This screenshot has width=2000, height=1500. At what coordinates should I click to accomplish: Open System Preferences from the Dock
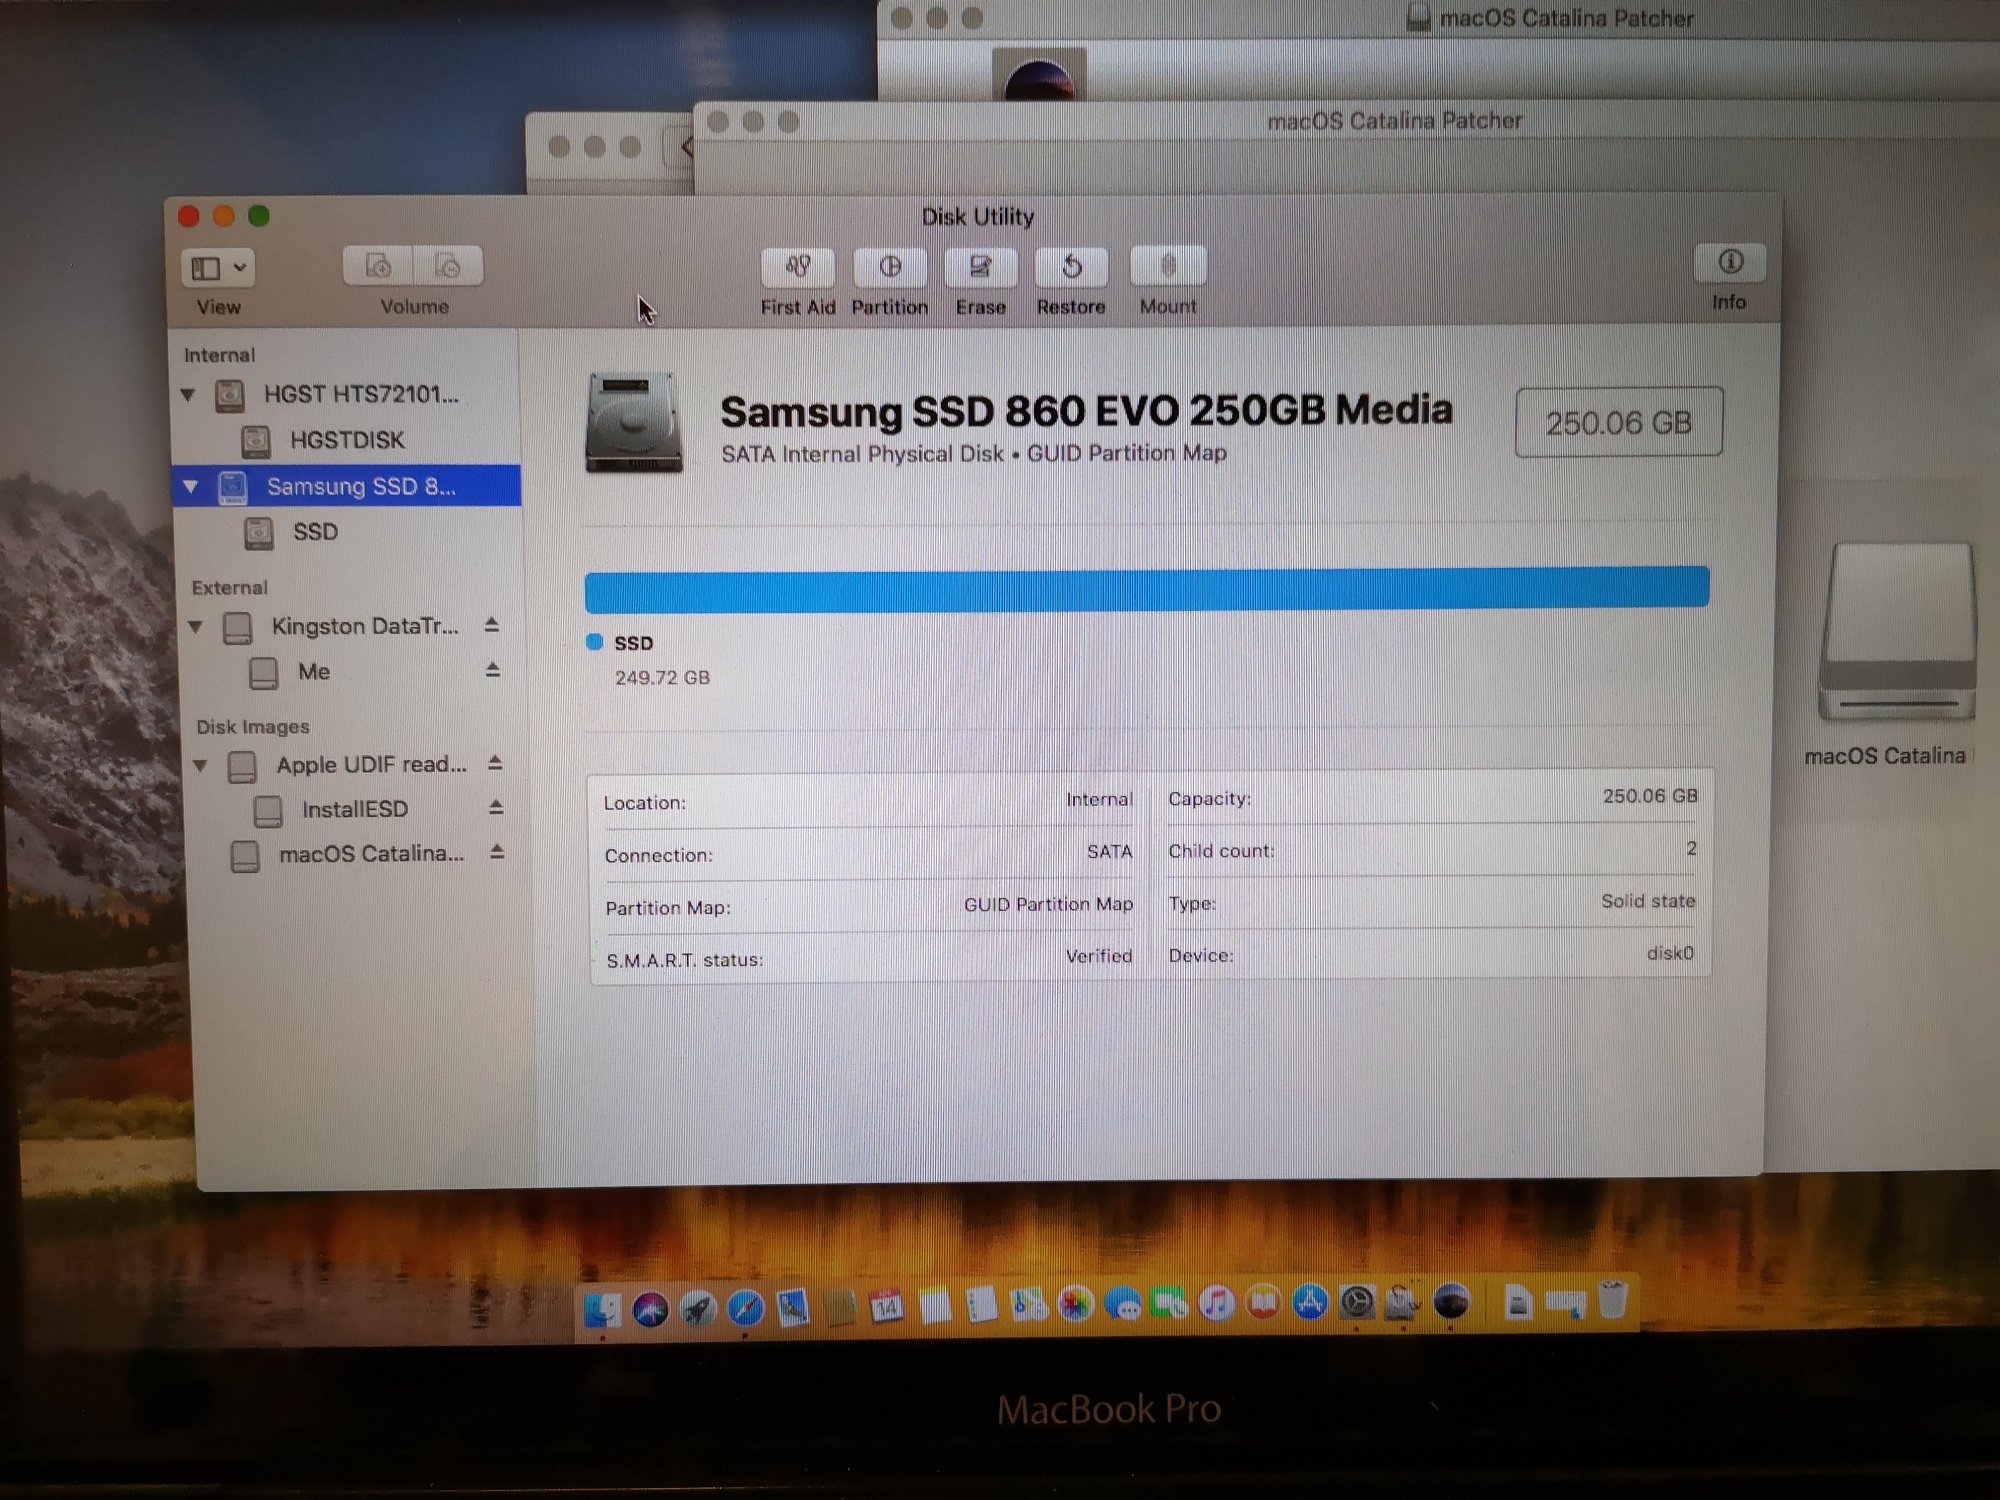click(x=1357, y=1303)
